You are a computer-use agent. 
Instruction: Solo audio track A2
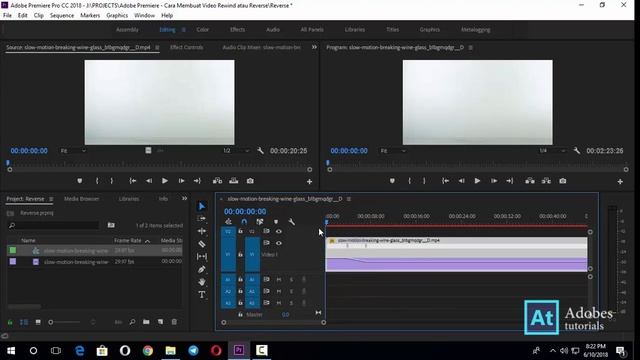[x=291, y=291]
